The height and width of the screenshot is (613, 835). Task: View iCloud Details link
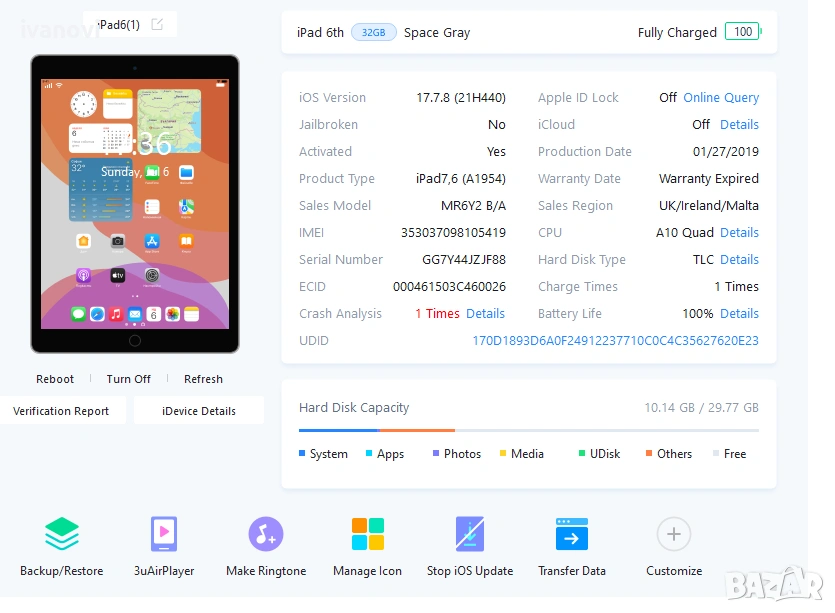[x=739, y=125]
